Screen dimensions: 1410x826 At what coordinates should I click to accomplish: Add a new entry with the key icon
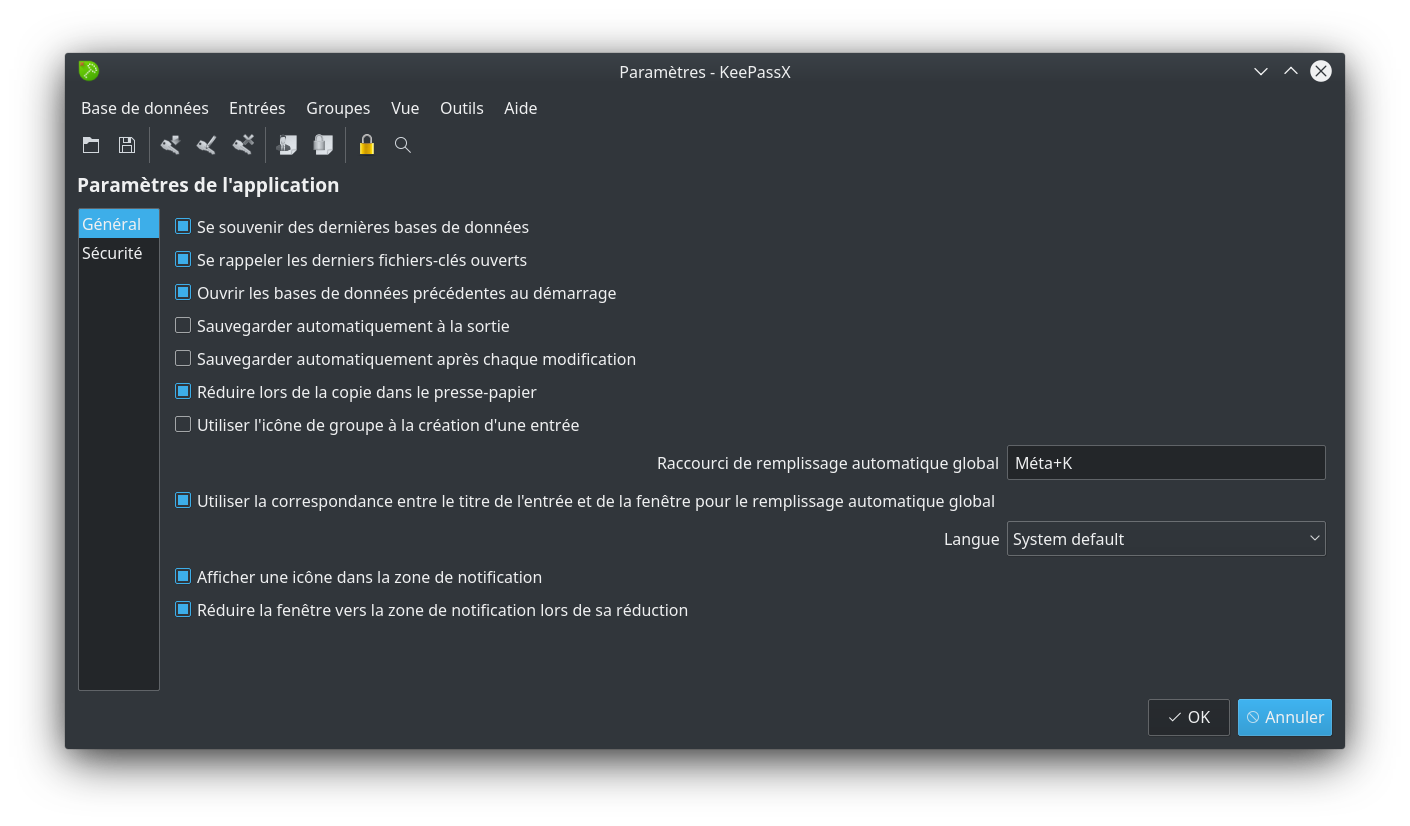170,145
